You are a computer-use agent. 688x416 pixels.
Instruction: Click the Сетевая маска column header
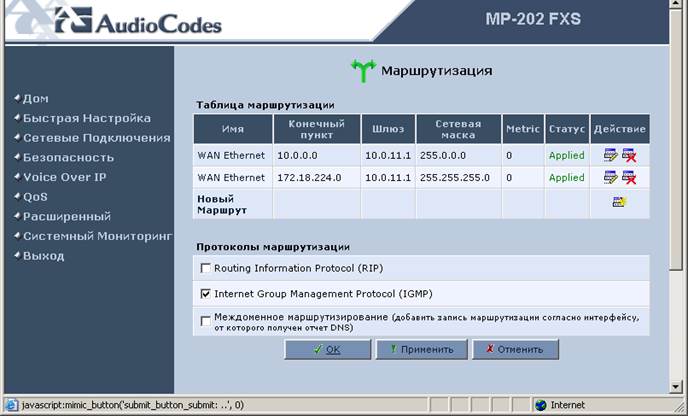[458, 129]
